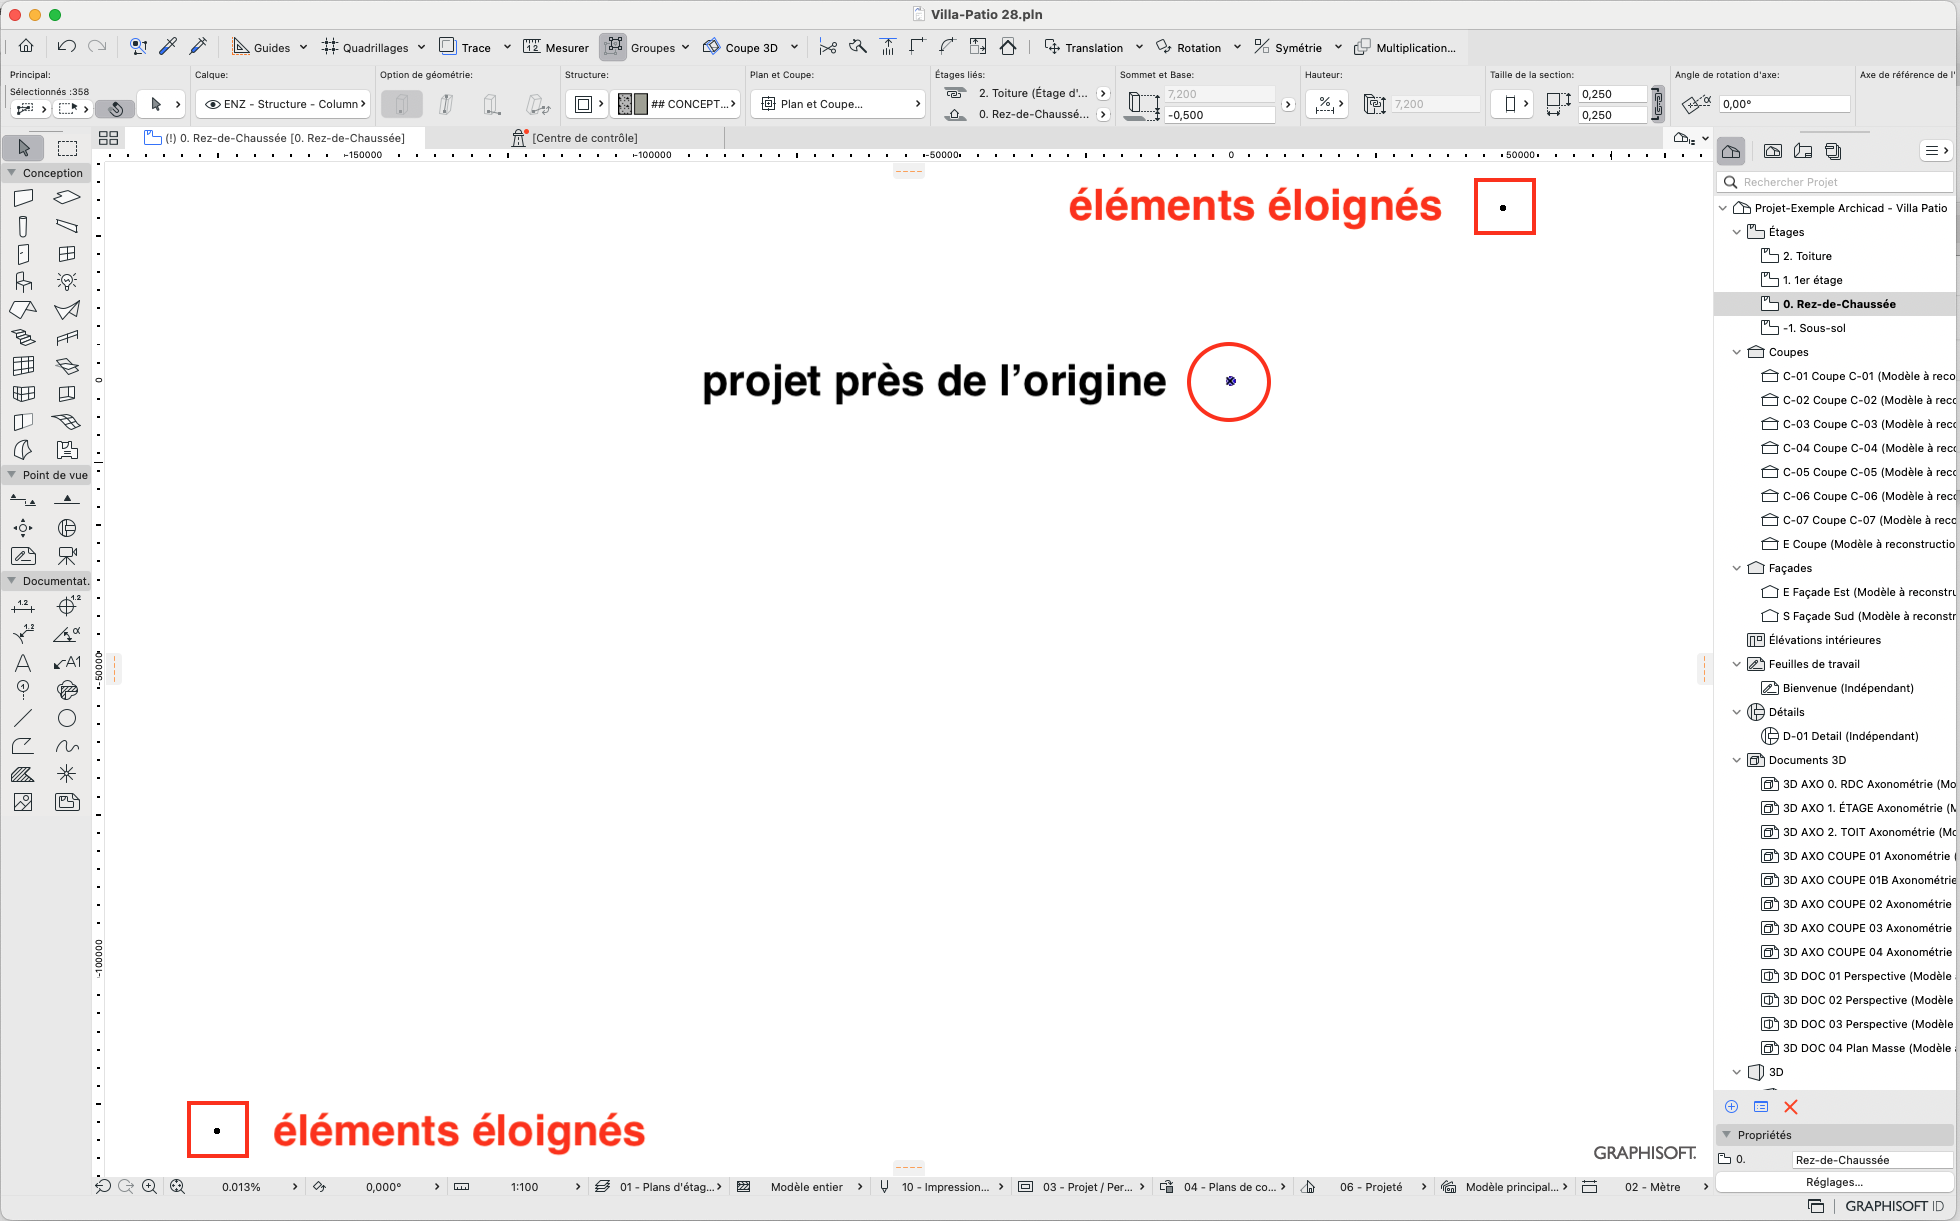The width and height of the screenshot is (1960, 1221).
Task: Select the Stair tool
Action: click(x=23, y=338)
